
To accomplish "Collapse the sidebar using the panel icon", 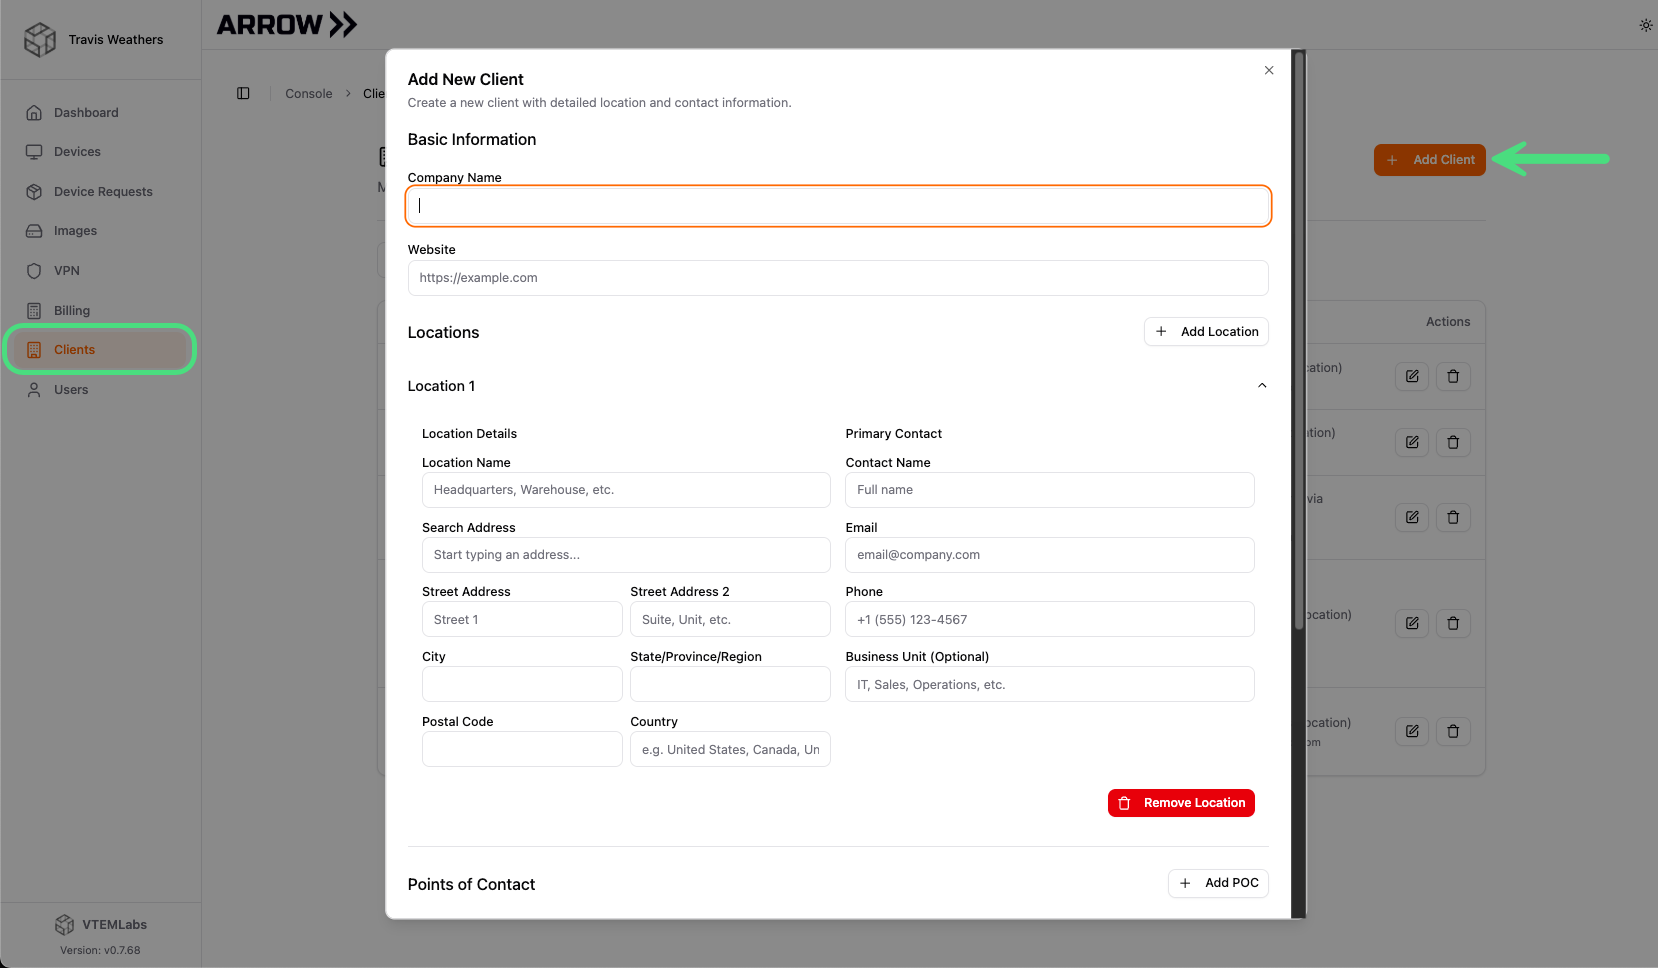I will coord(243,93).
